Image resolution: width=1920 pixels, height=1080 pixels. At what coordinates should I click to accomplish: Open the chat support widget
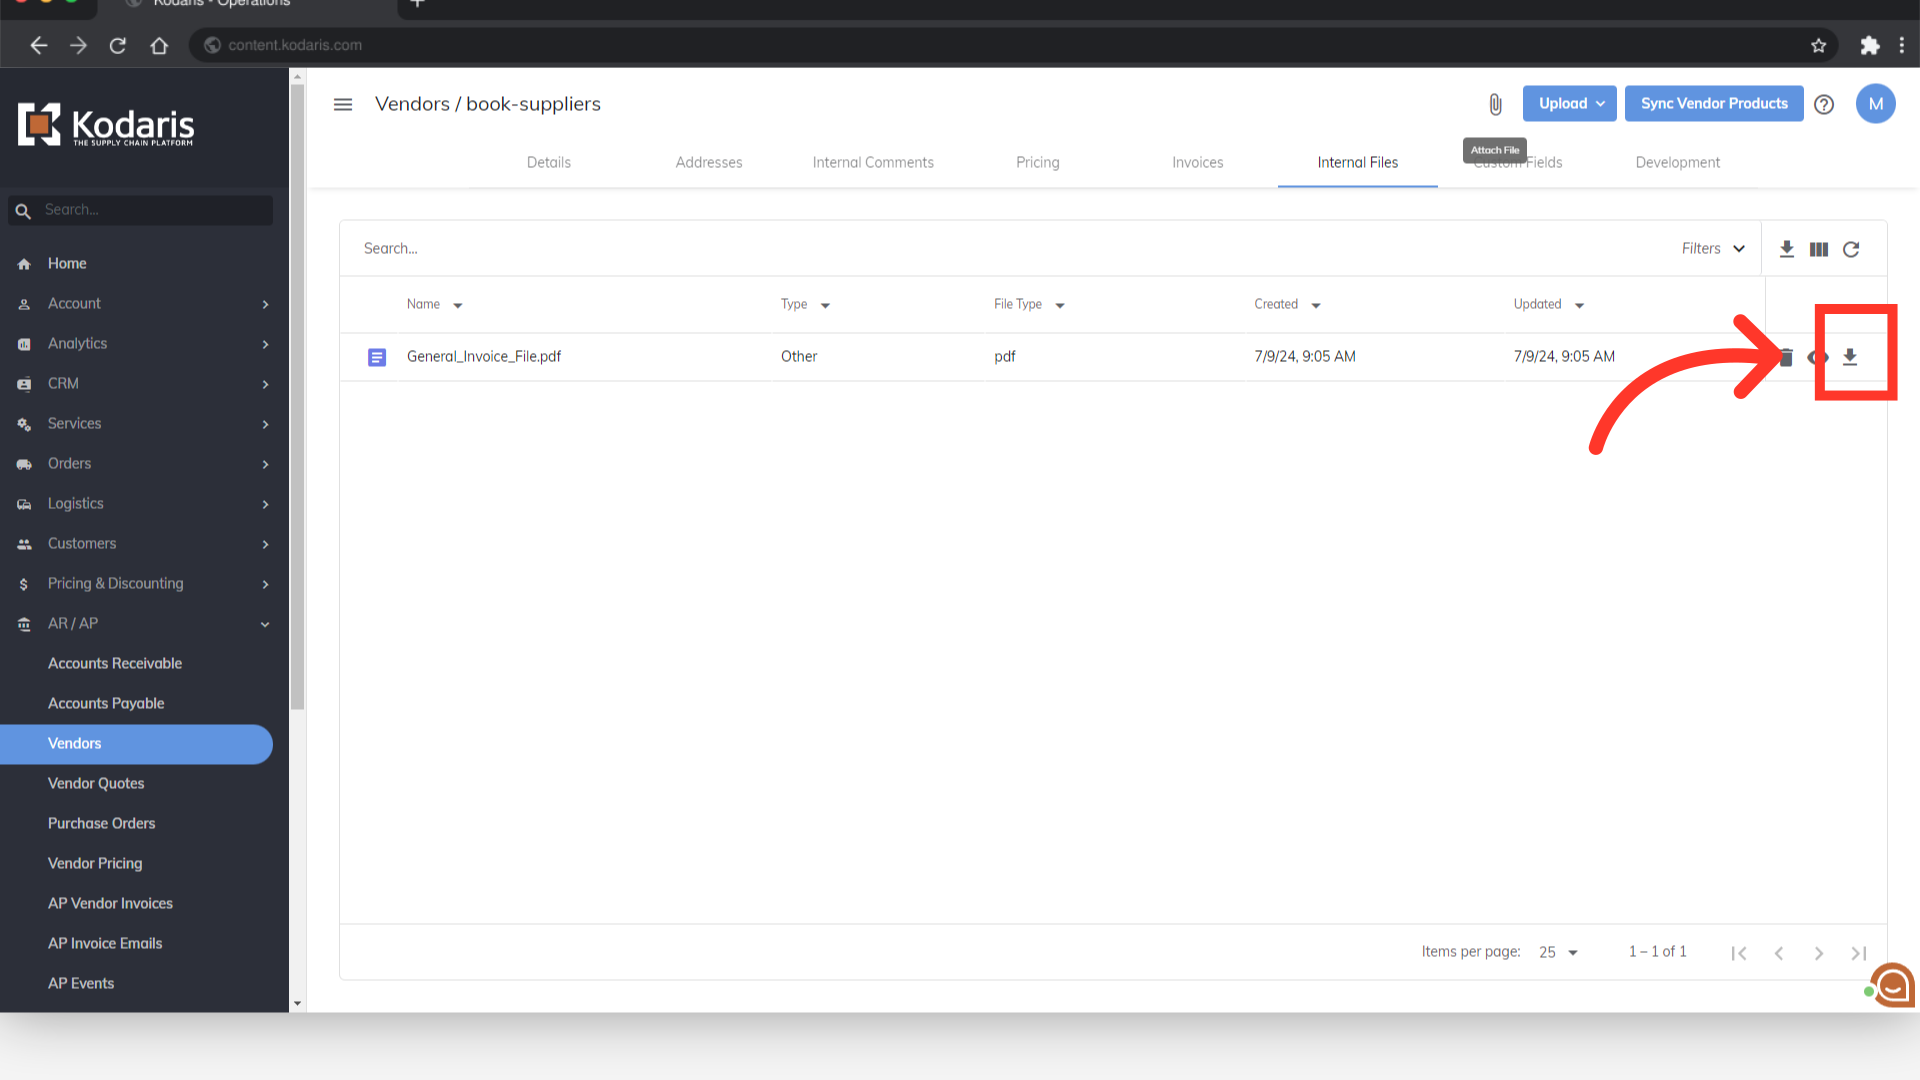[1892, 986]
